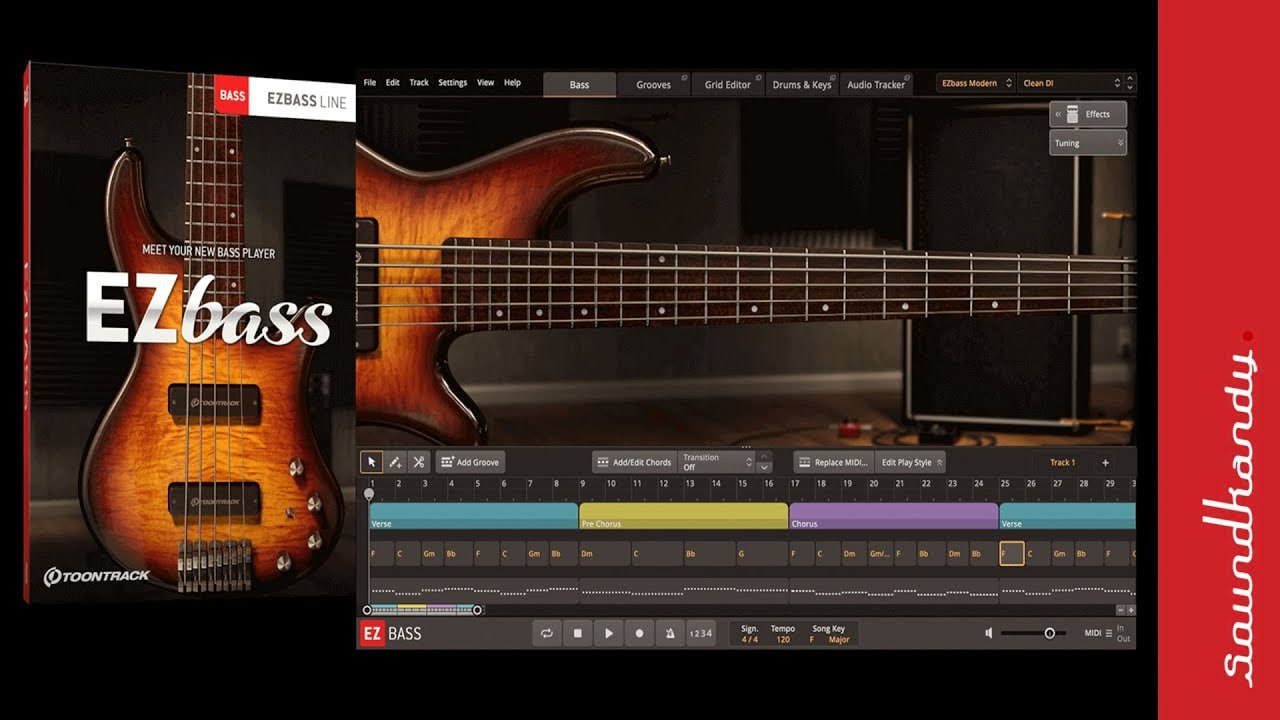Viewport: 1280px width, 720px height.
Task: Expand the Tuning panel
Action: pos(1088,143)
